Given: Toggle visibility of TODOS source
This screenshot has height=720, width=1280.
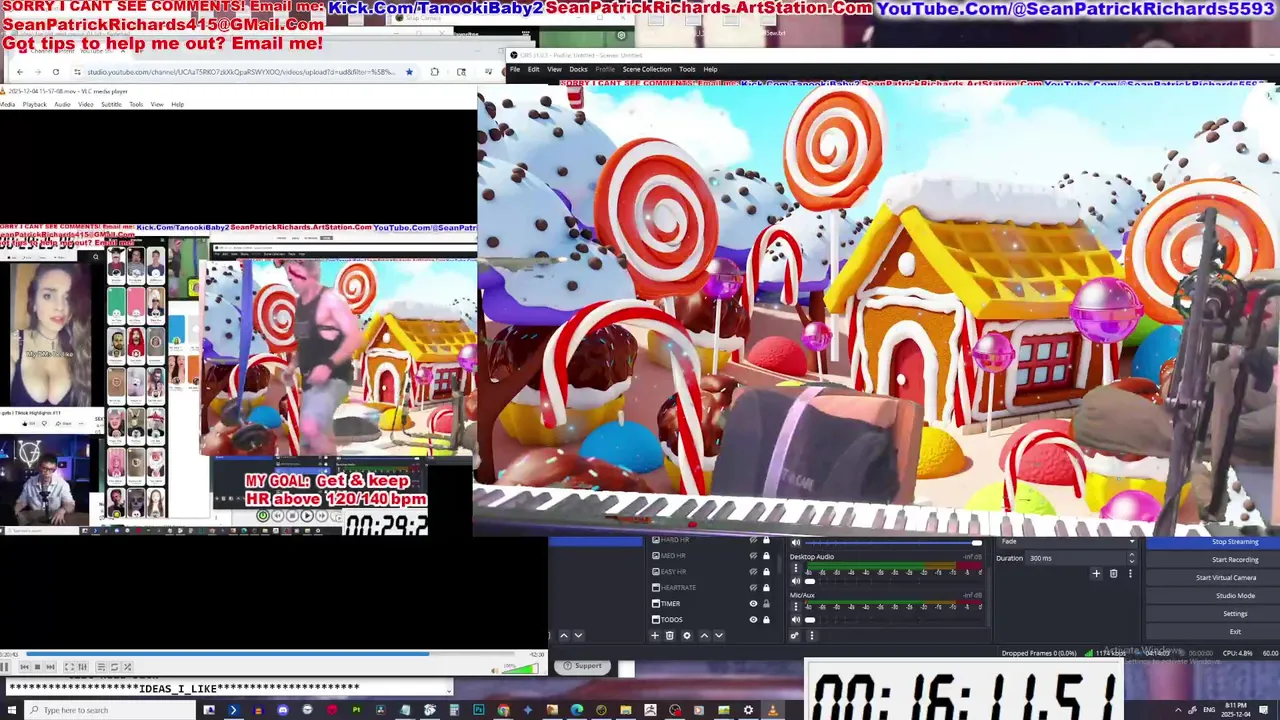Looking at the screenshot, I should [x=753, y=619].
